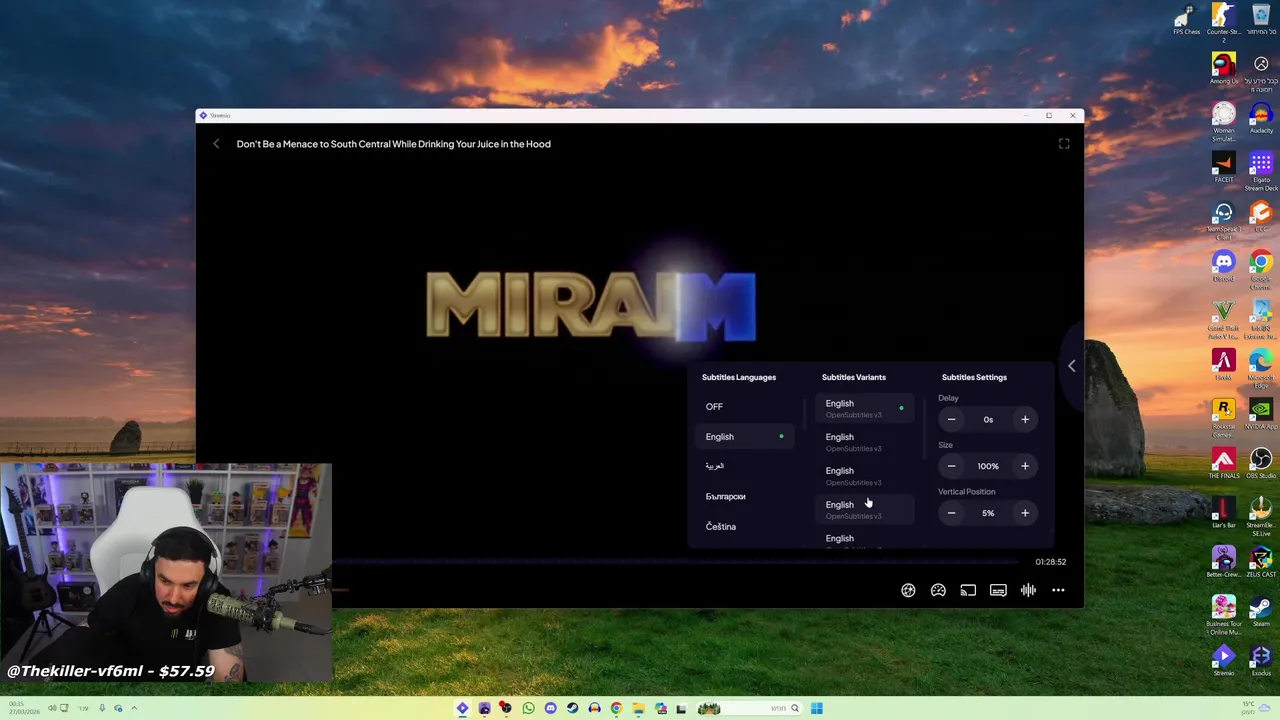Click the Windows Start button on taskbar

pos(817,709)
